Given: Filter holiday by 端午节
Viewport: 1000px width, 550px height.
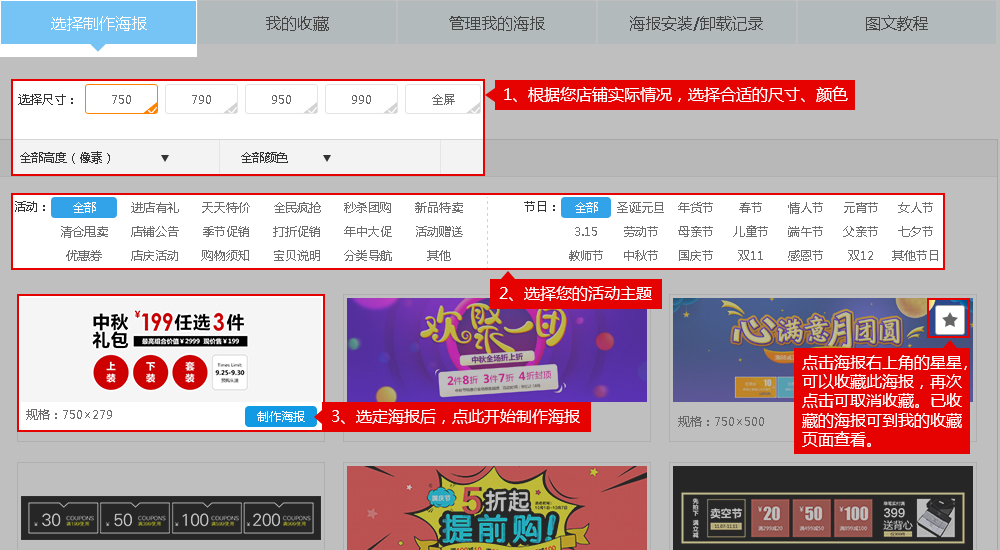Looking at the screenshot, I should pos(805,232).
